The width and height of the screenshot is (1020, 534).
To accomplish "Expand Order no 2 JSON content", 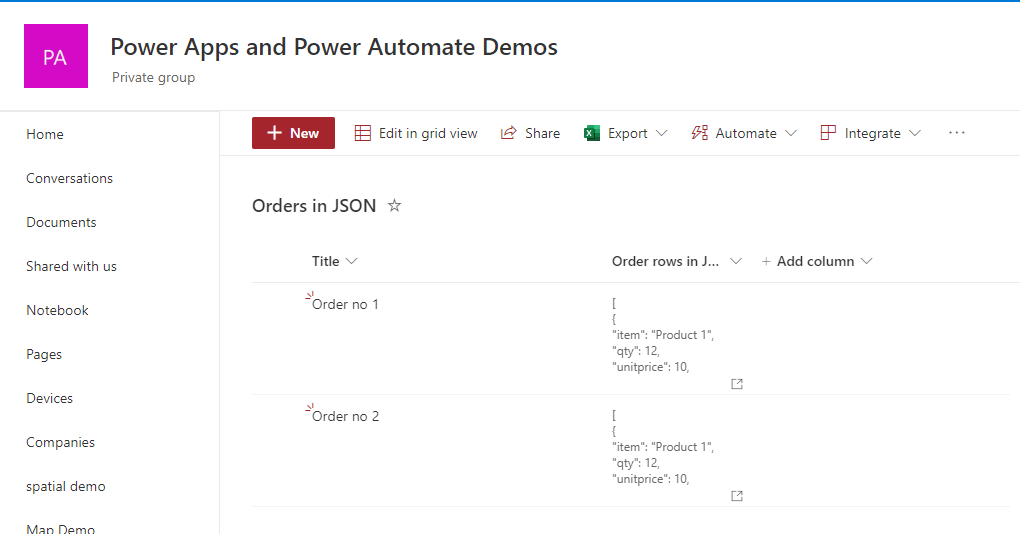I will coord(737,496).
